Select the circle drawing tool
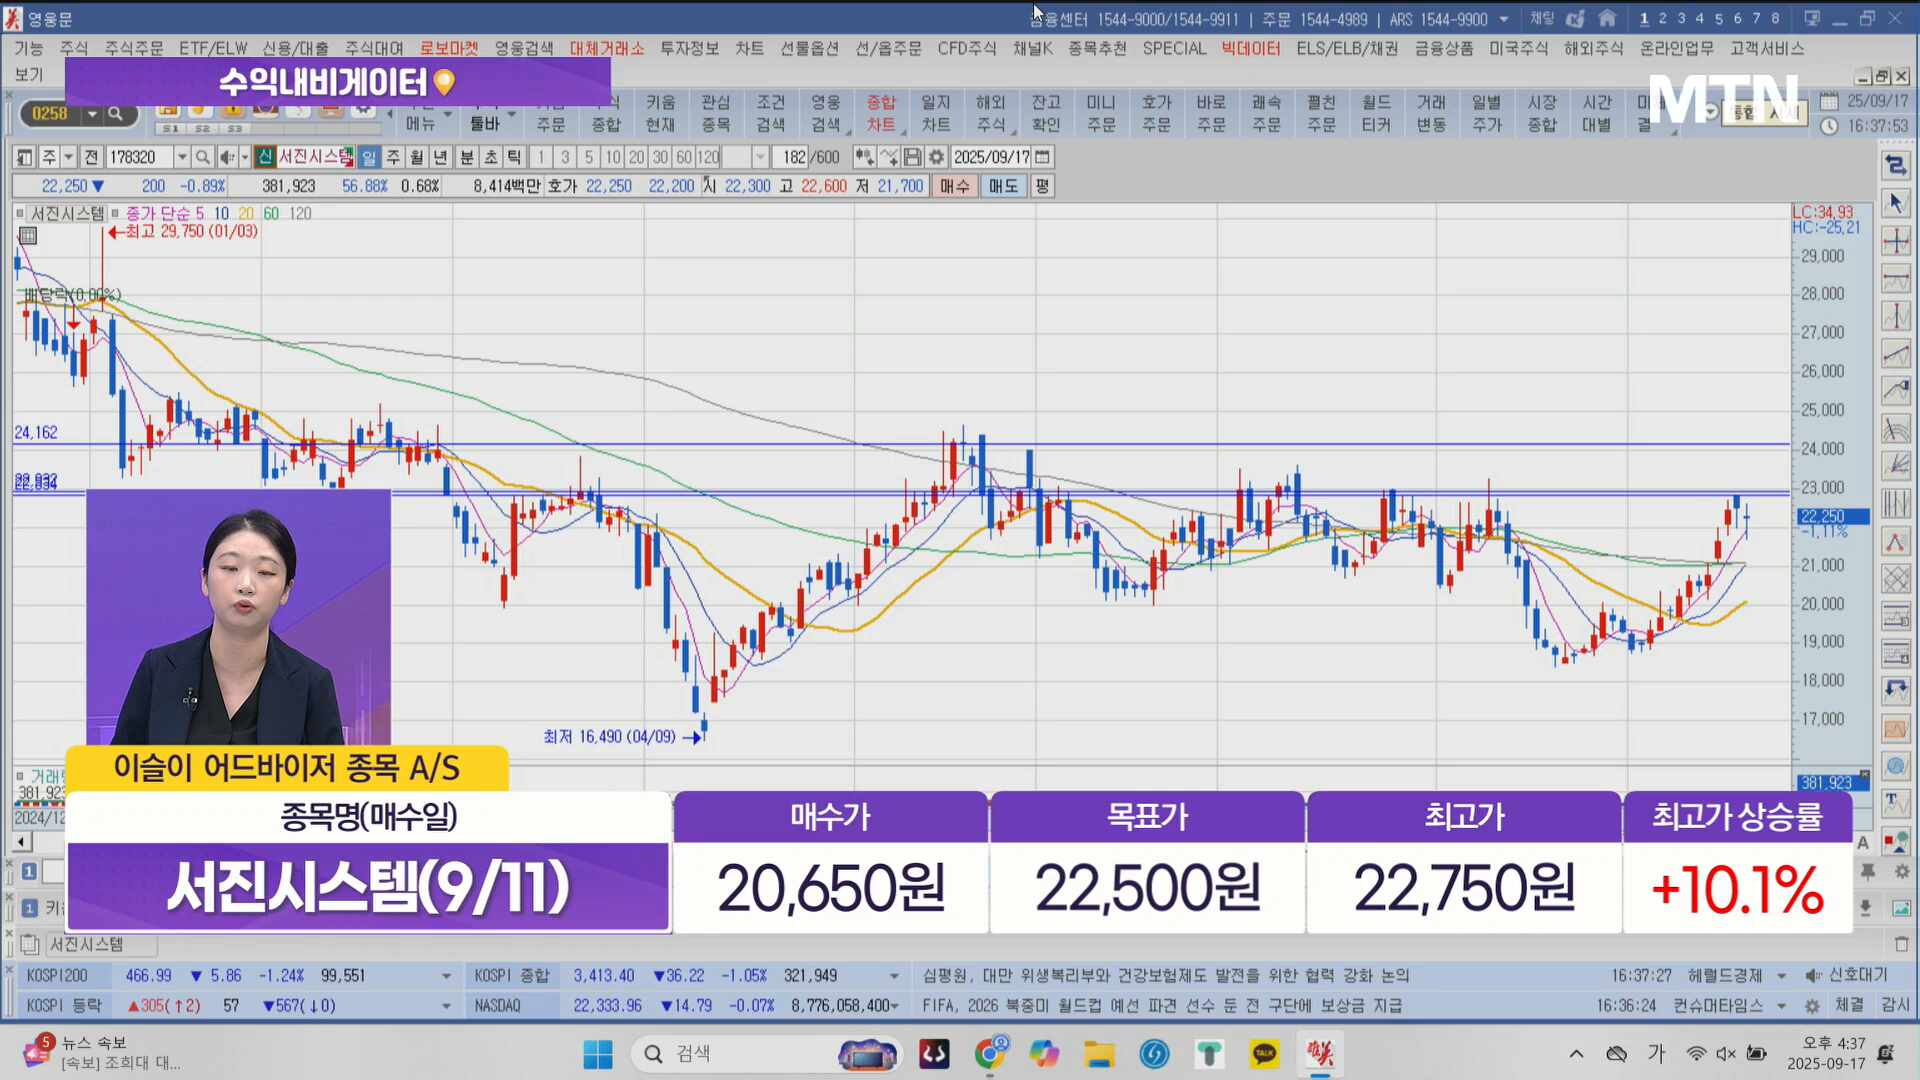 pyautogui.click(x=1895, y=767)
